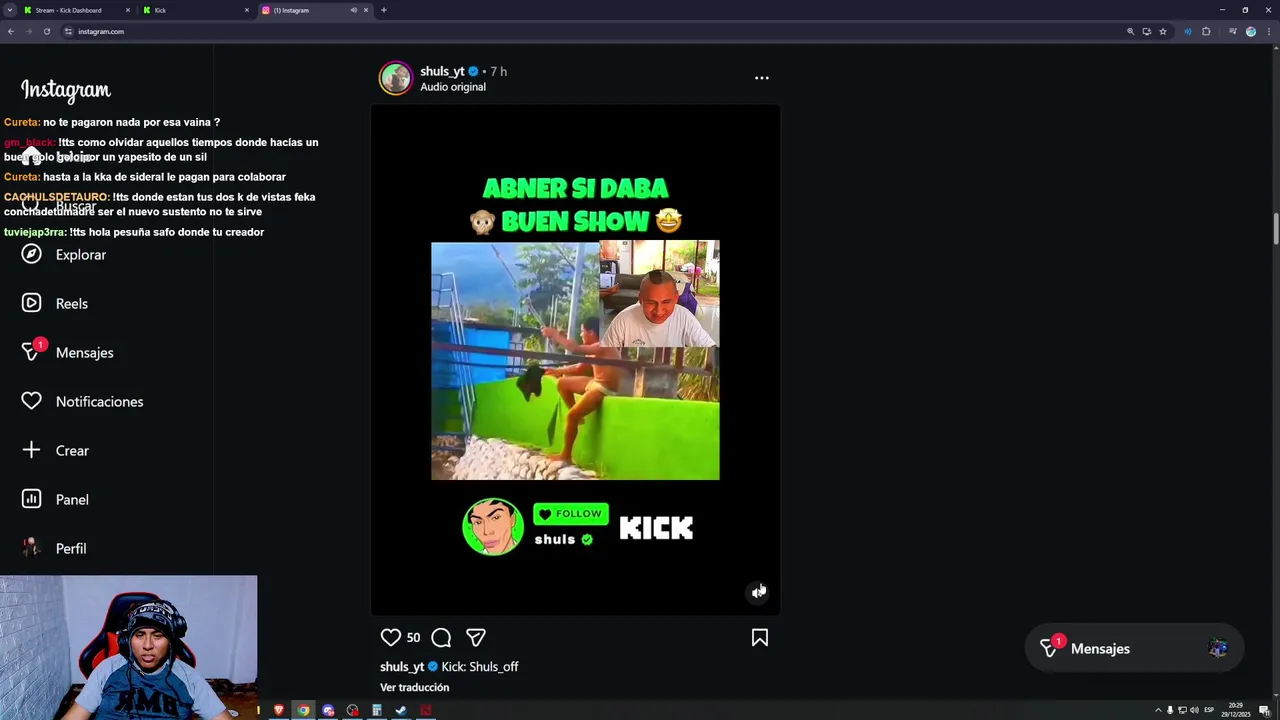Open the like count 50
Viewport: 1280px width, 720px height.
tap(413, 637)
